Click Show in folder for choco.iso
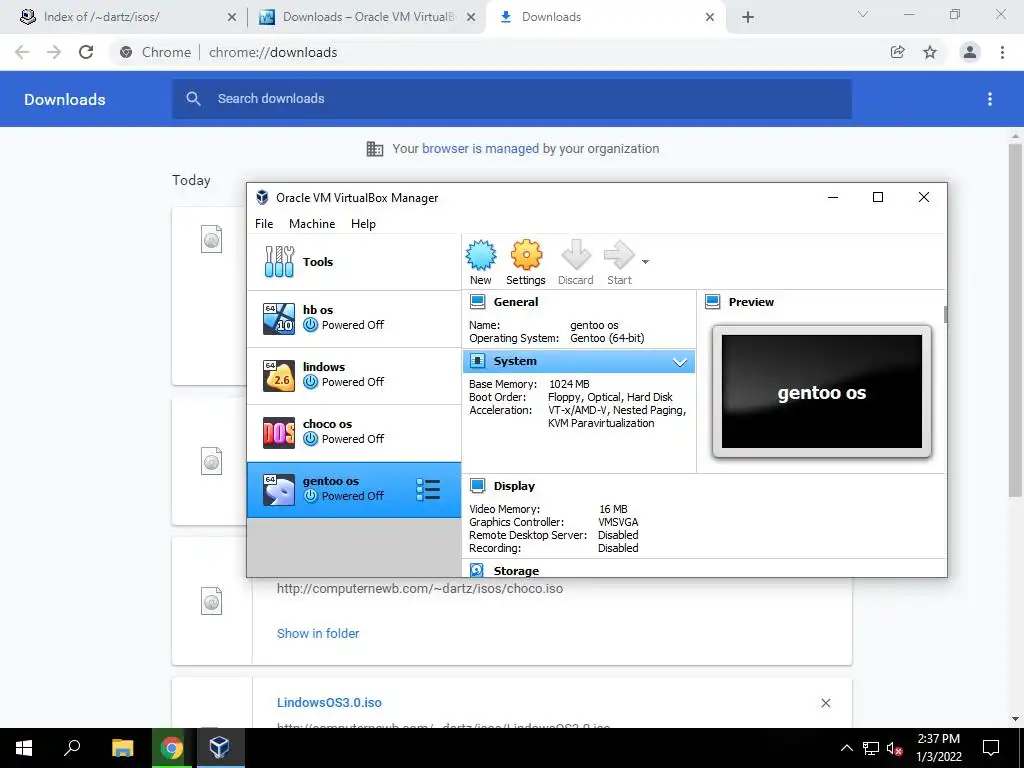1024x768 pixels. point(318,633)
